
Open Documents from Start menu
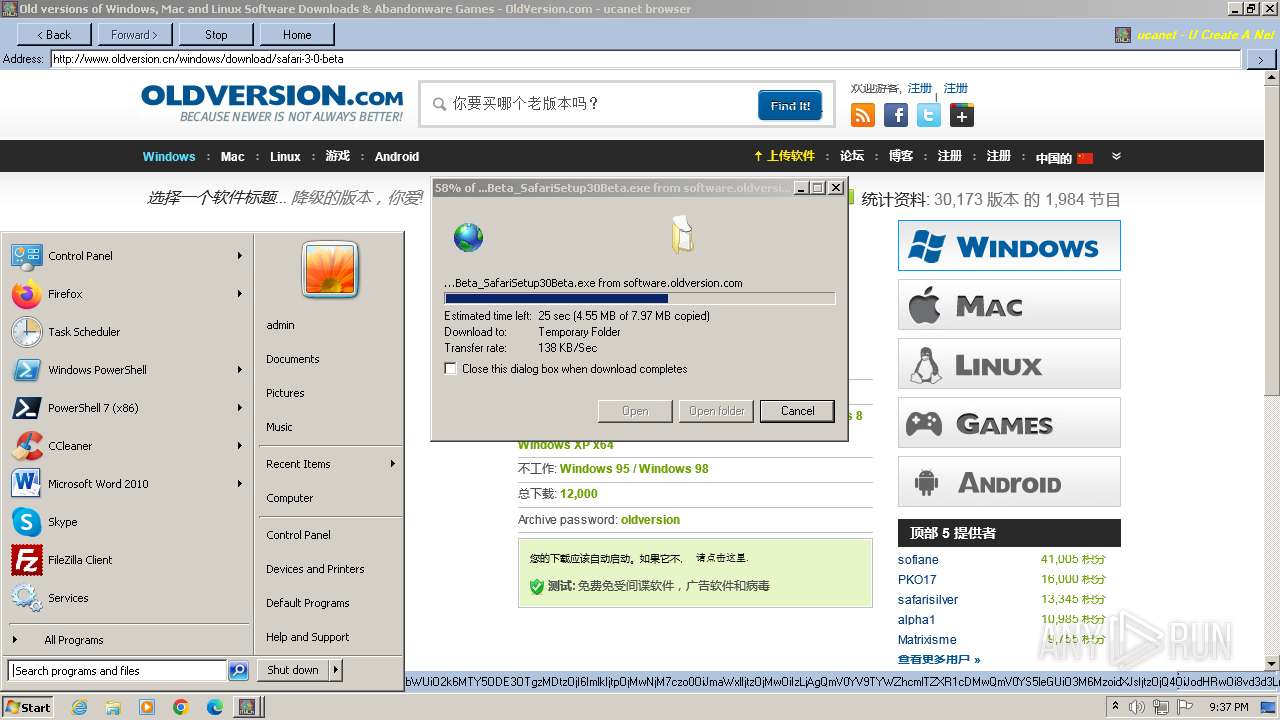(x=293, y=359)
